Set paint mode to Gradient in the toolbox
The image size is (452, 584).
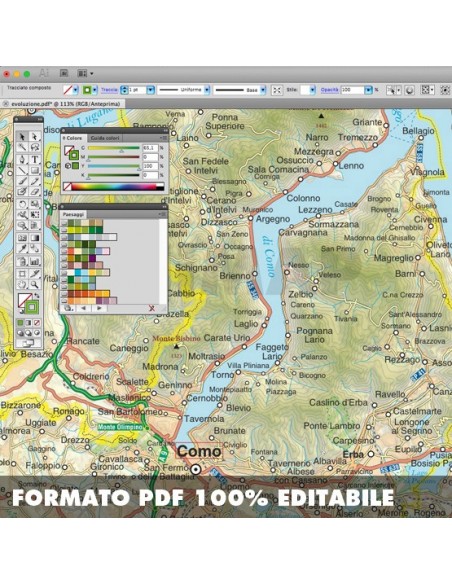(x=29, y=323)
